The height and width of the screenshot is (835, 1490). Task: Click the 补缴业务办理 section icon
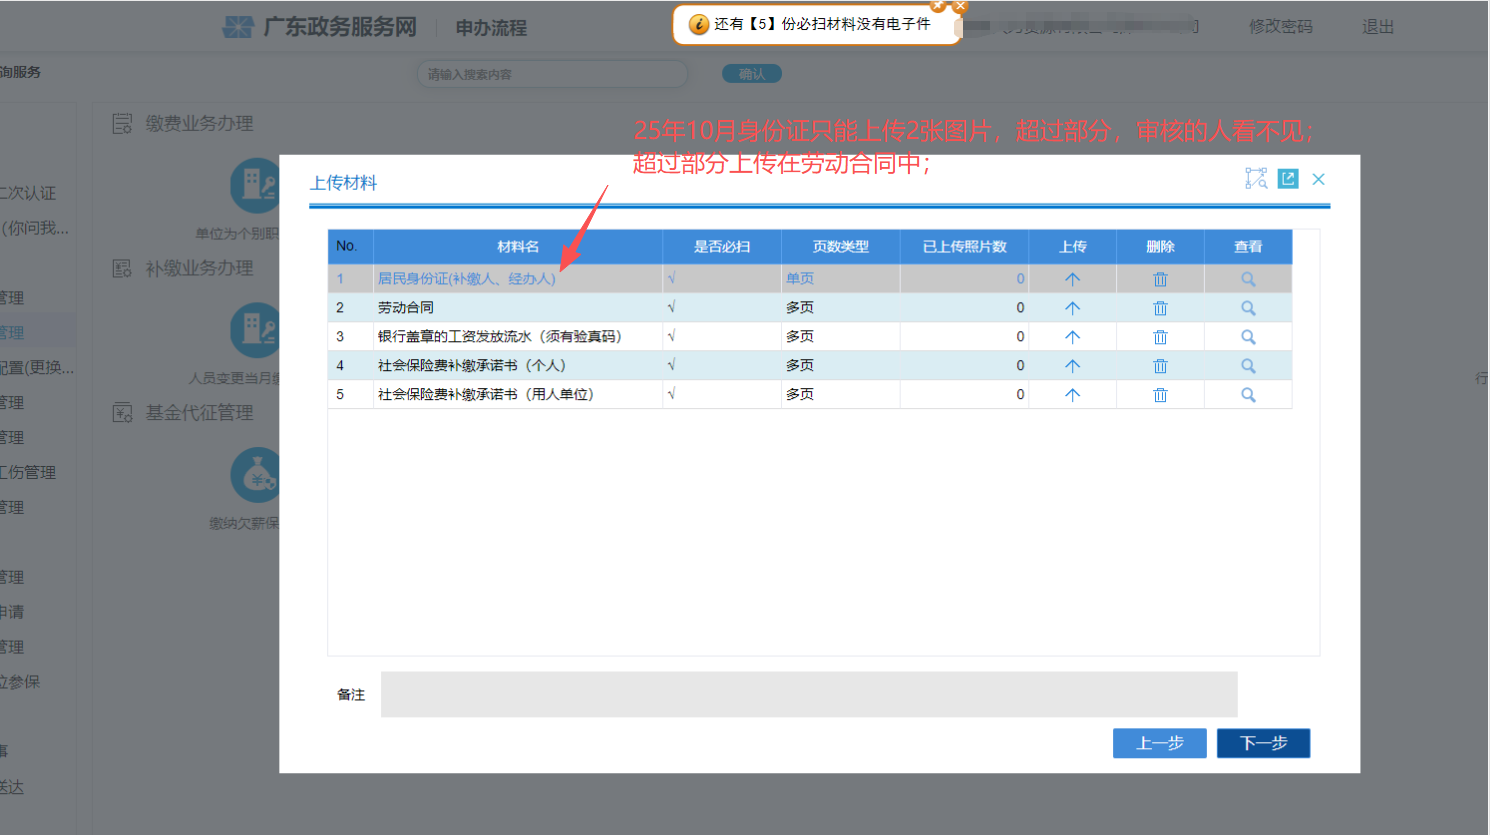click(x=122, y=269)
